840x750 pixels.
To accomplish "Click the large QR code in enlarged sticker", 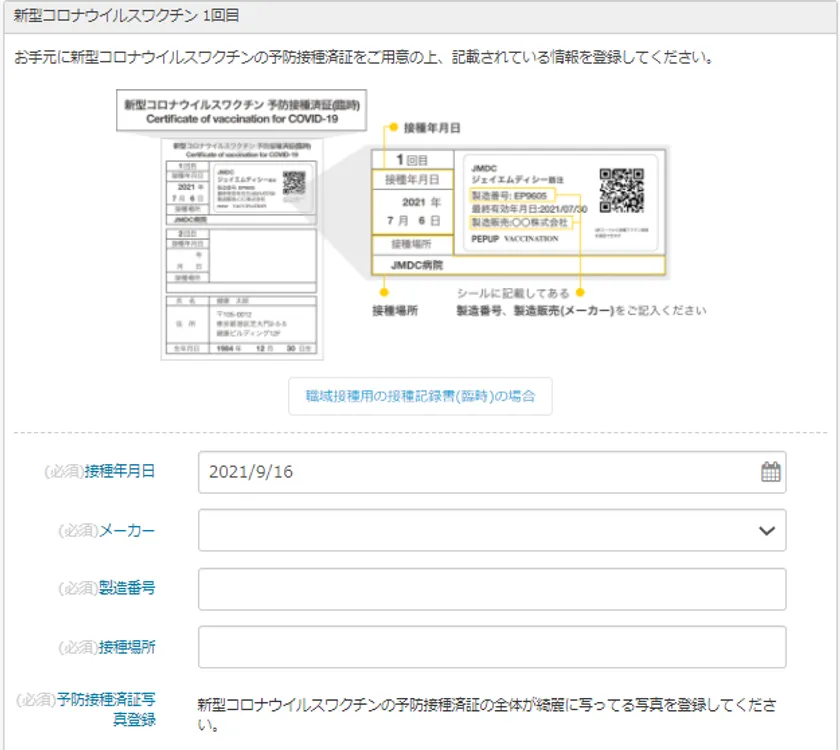I will click(621, 191).
